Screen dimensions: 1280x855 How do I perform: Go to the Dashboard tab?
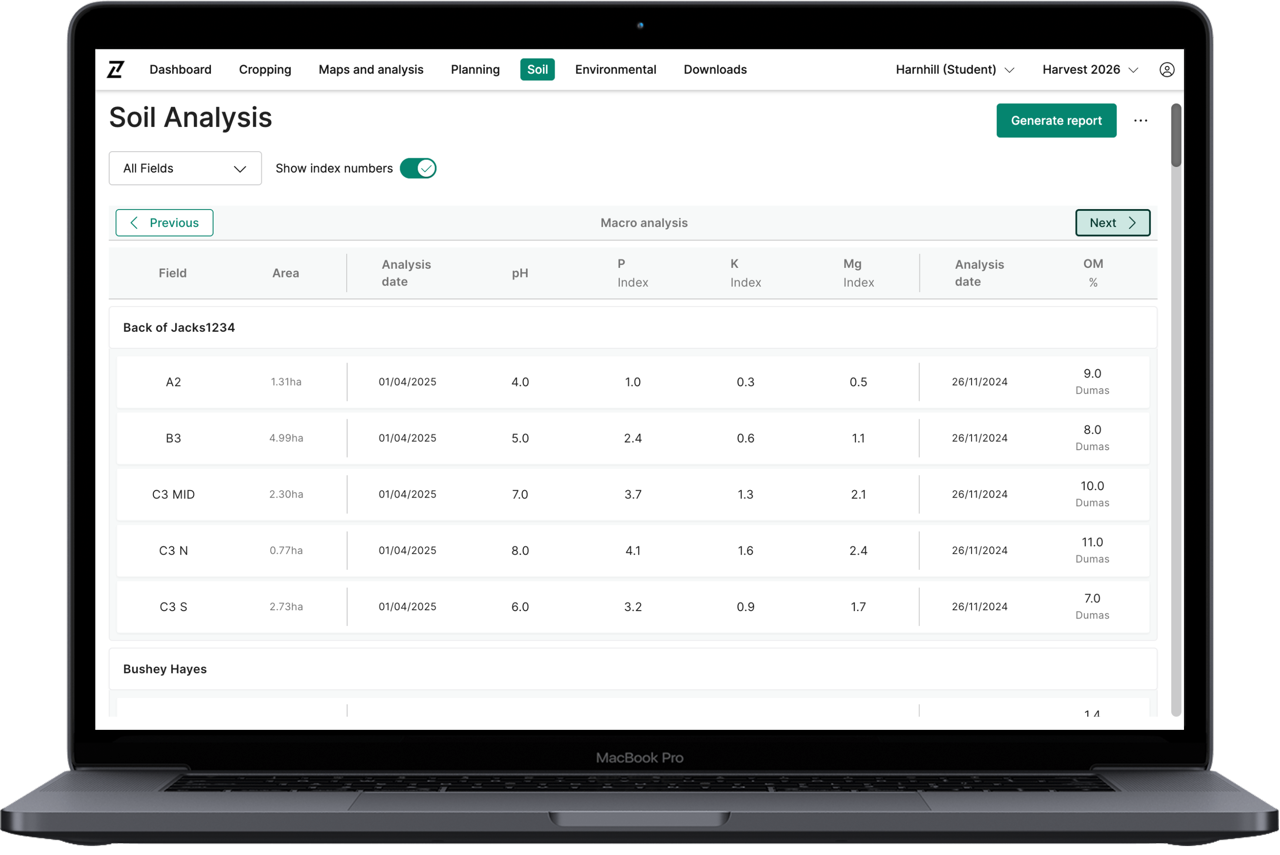click(180, 70)
